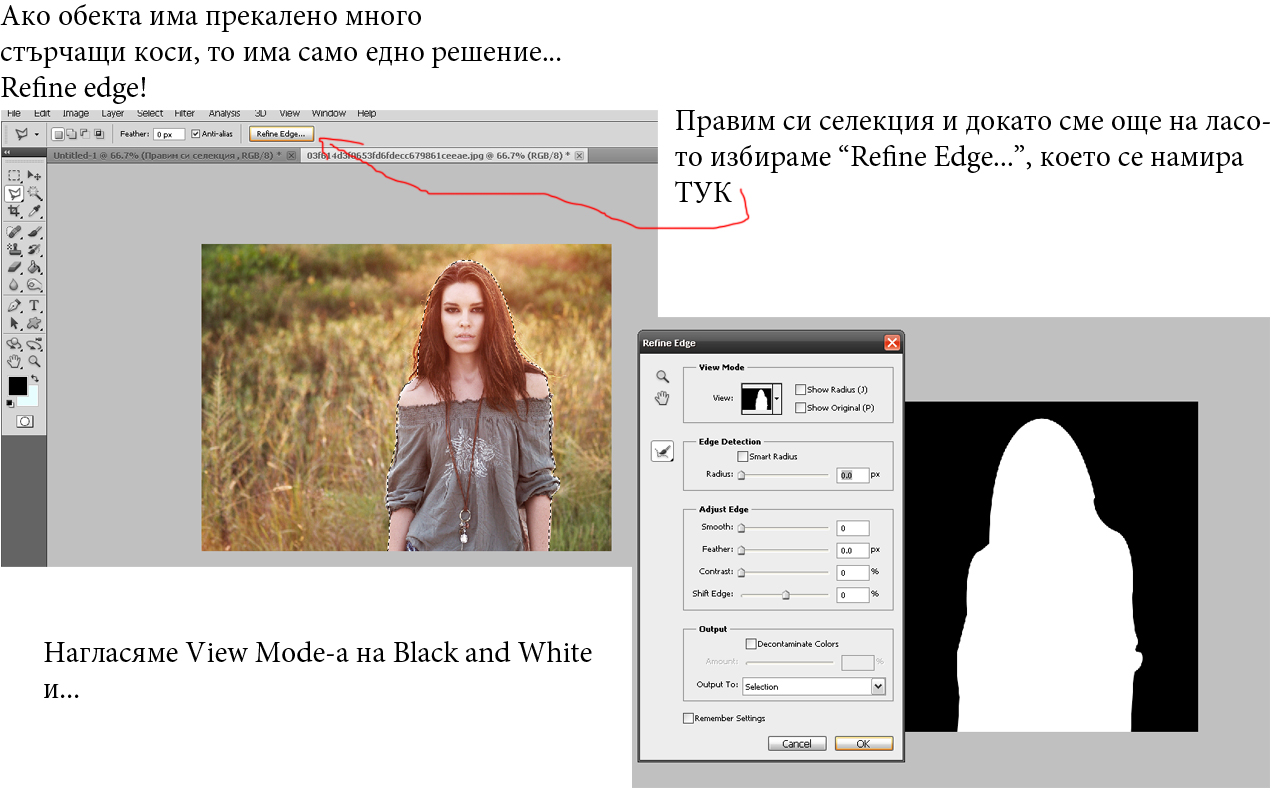The height and width of the screenshot is (800, 1280).
Task: Select the Zoom tool in Refine Edge dialog
Action: (662, 376)
